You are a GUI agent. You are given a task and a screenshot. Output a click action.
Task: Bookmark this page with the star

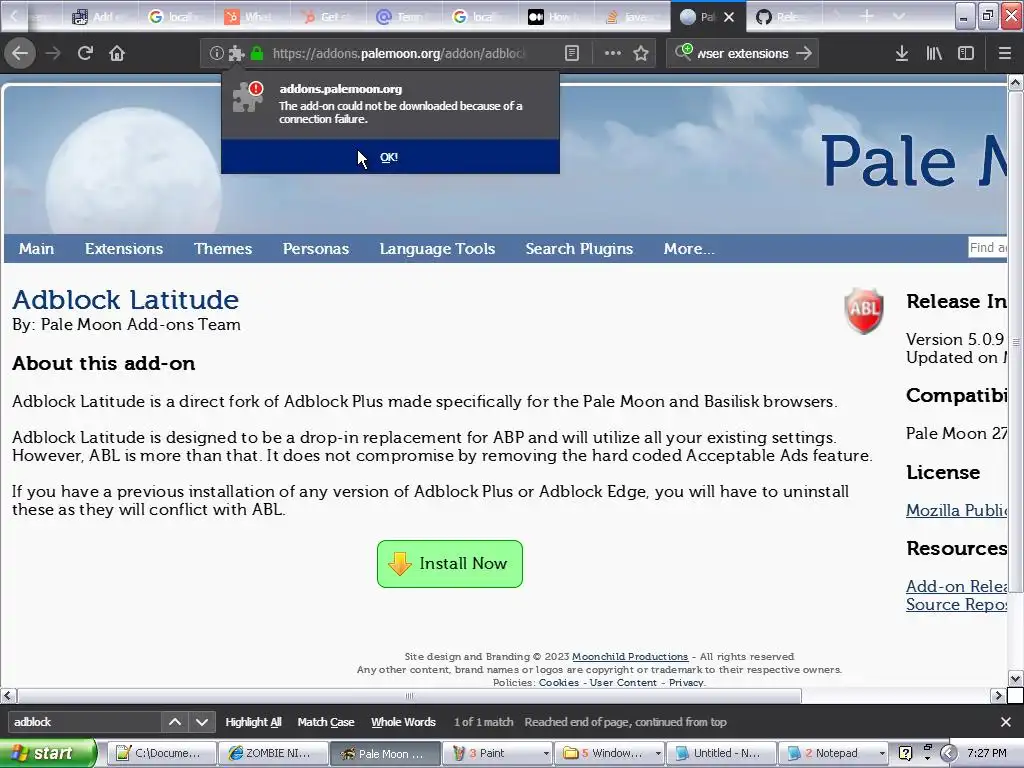click(641, 54)
